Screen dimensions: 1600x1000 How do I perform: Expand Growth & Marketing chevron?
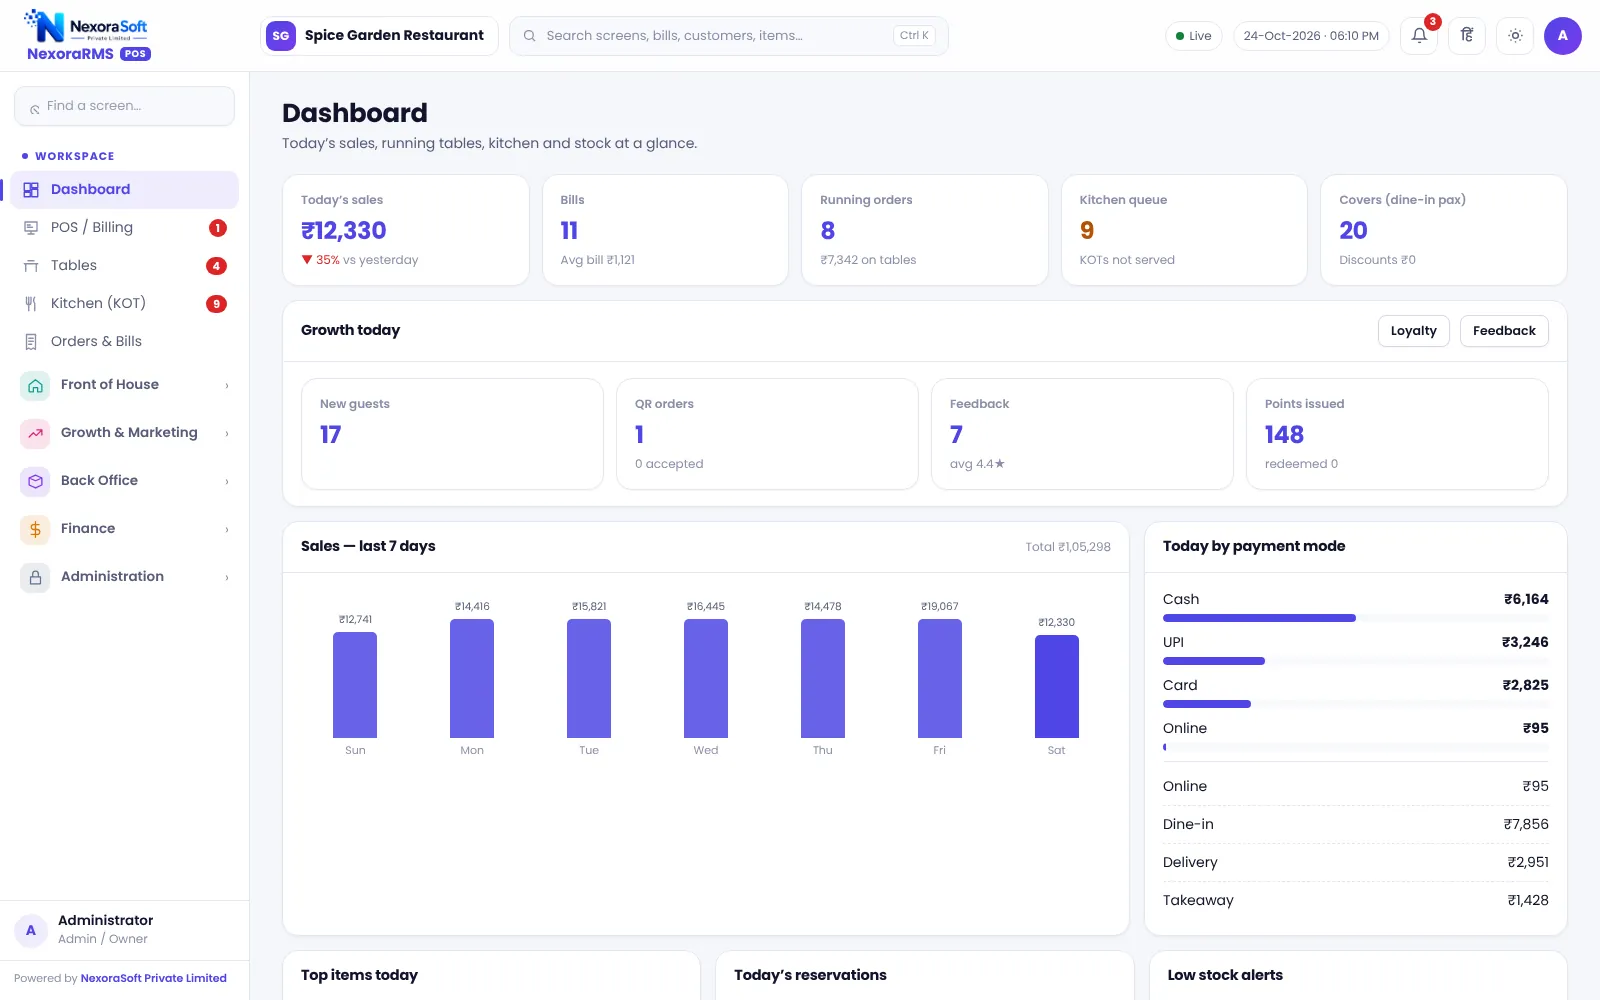(227, 434)
